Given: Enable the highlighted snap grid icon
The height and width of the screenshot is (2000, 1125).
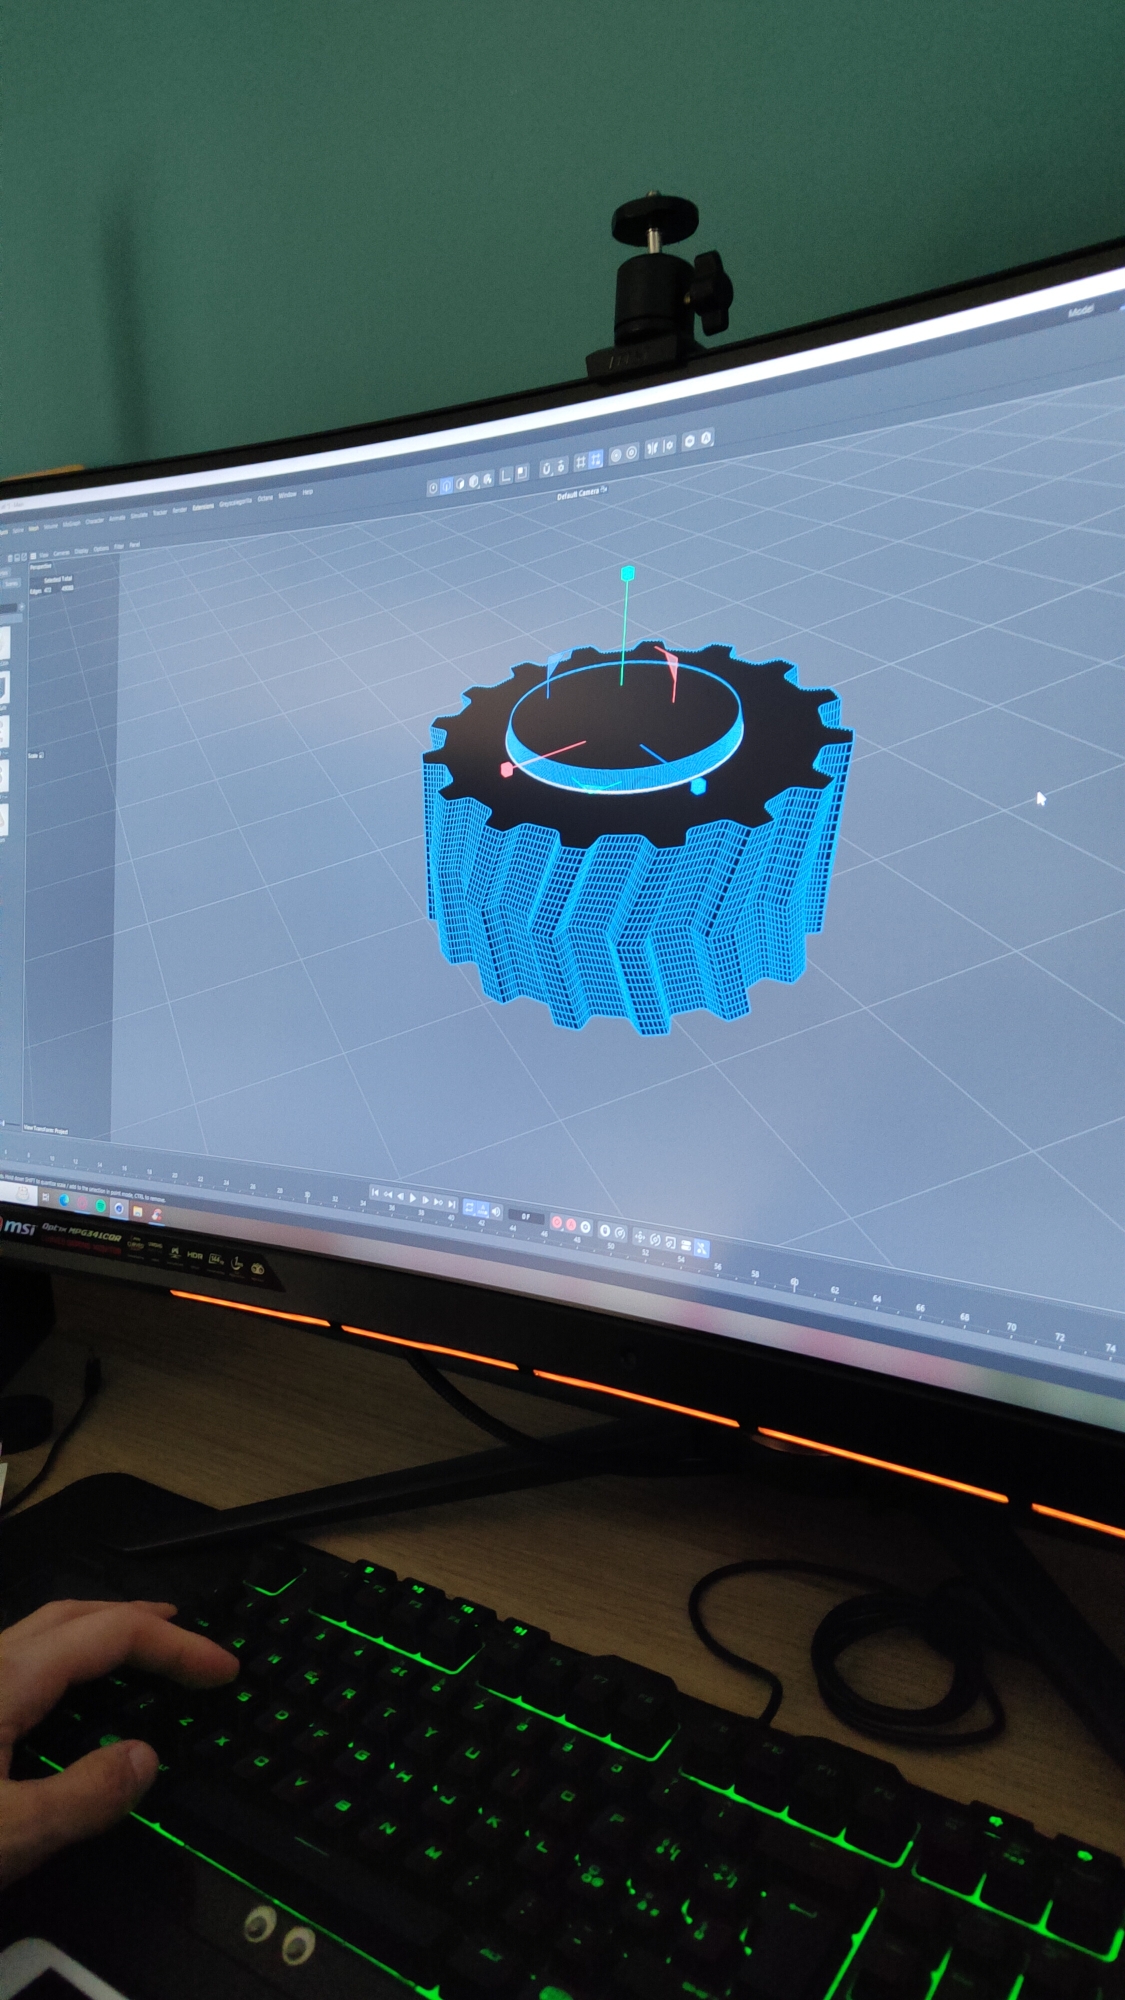Looking at the screenshot, I should click(595, 459).
